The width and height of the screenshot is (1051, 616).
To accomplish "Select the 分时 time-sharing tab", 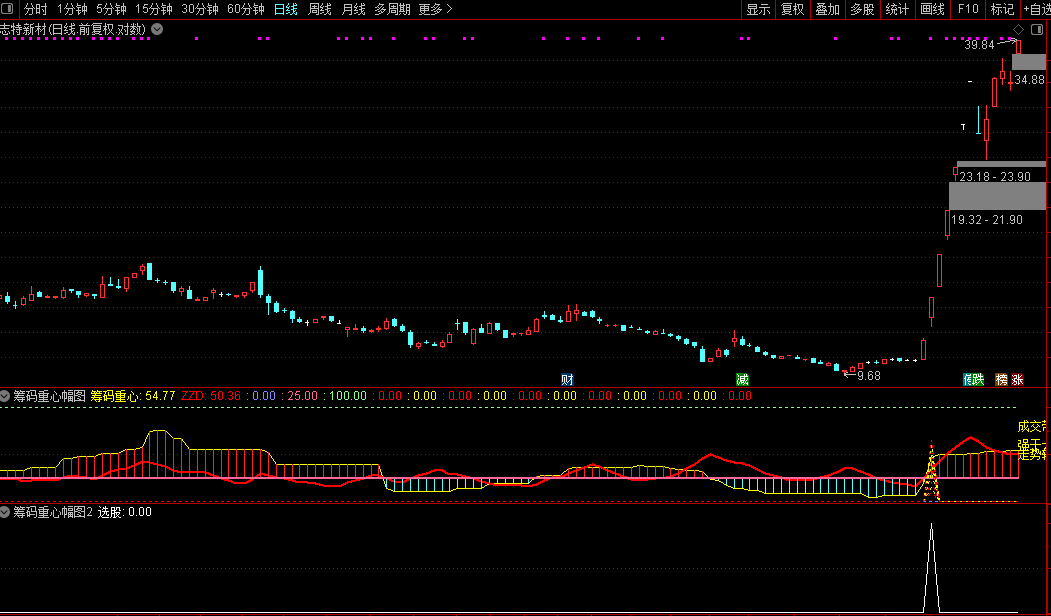I will 35,9.
